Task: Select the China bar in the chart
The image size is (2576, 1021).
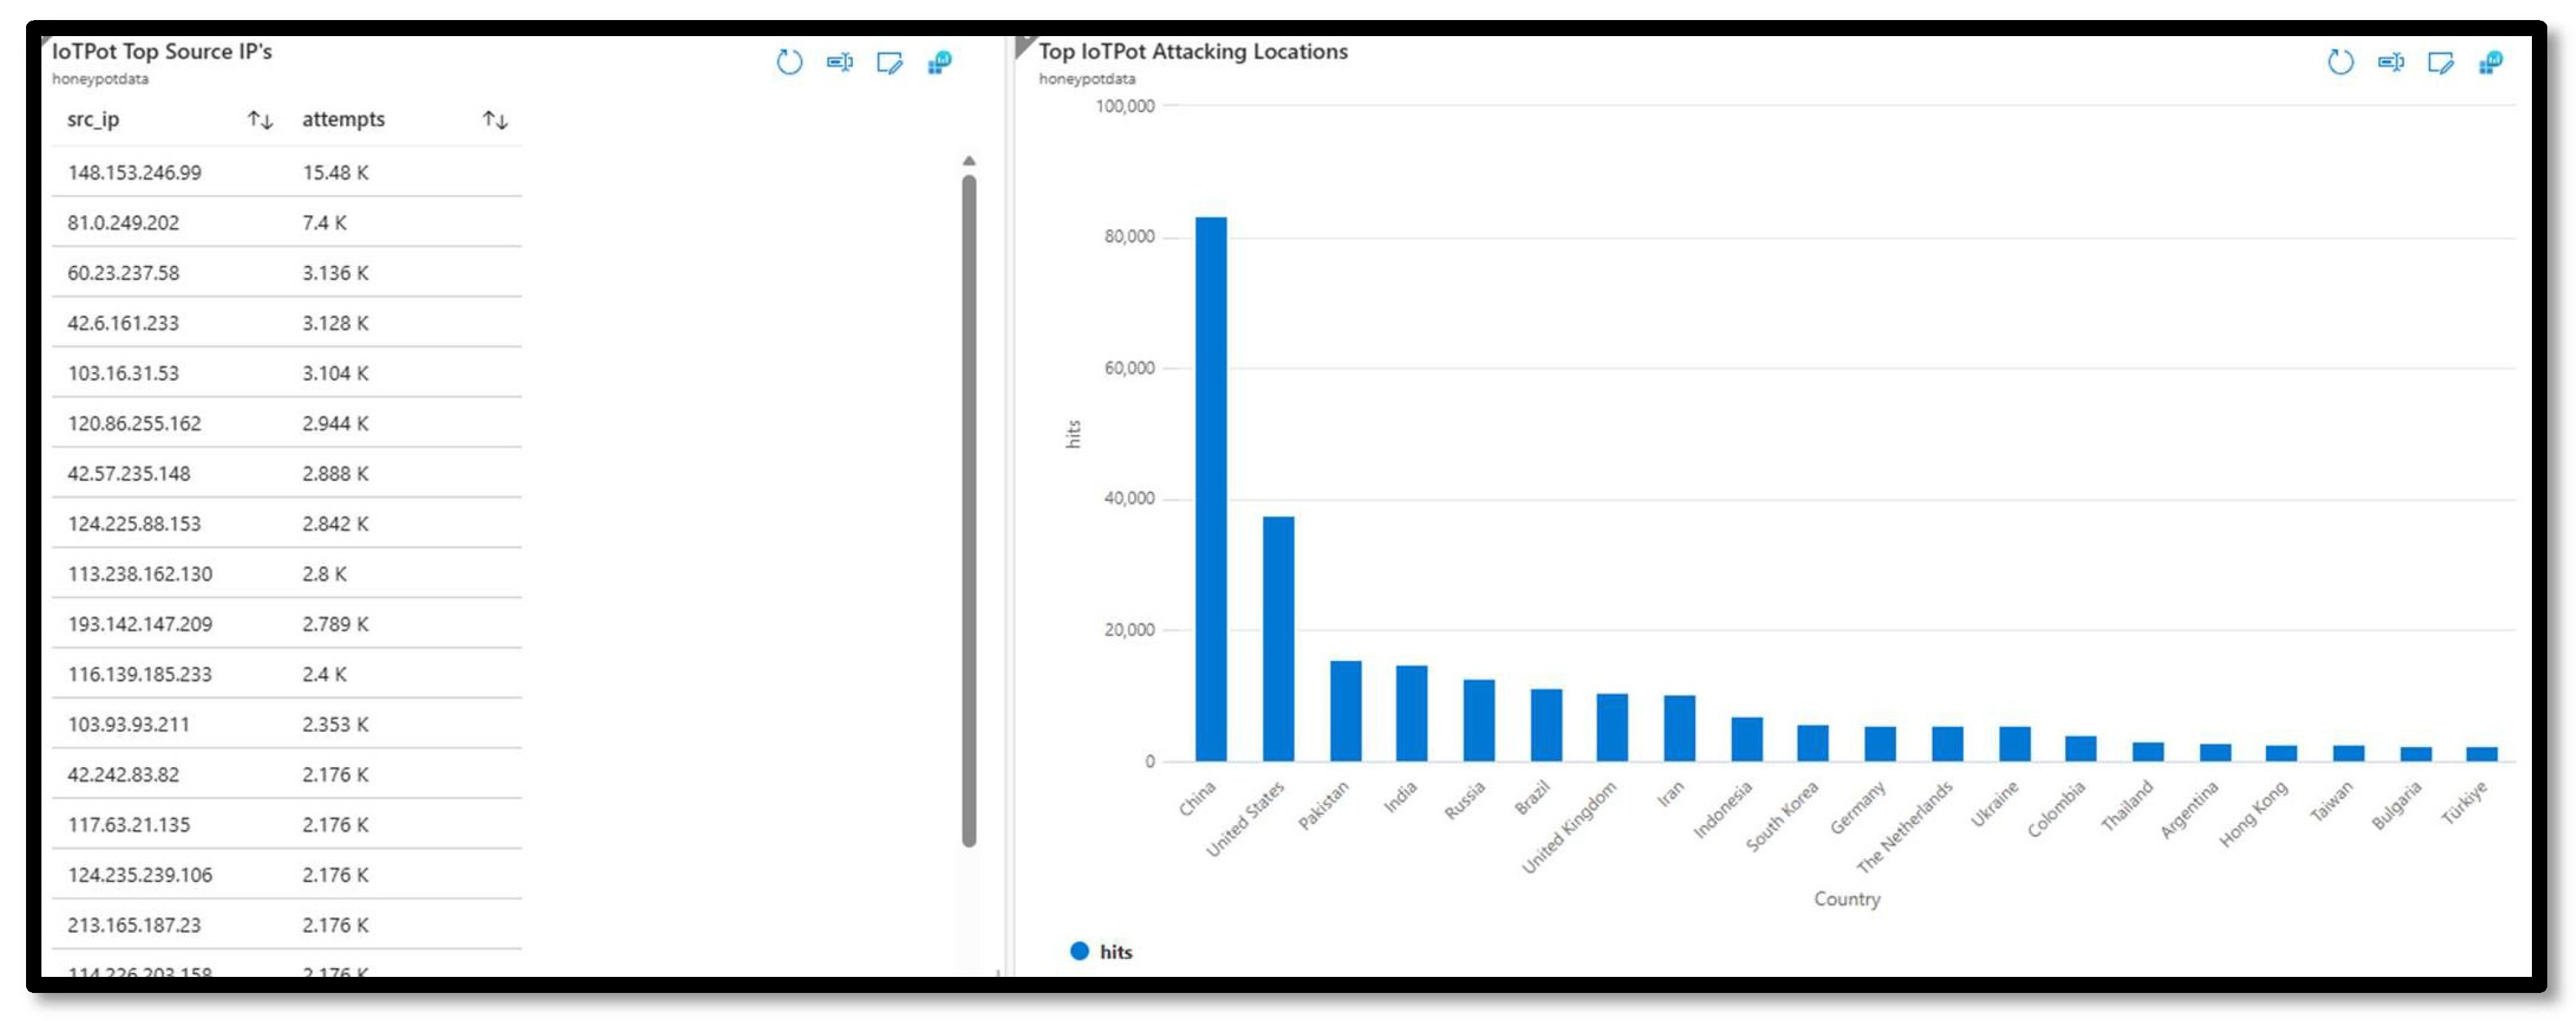Action: (1211, 489)
